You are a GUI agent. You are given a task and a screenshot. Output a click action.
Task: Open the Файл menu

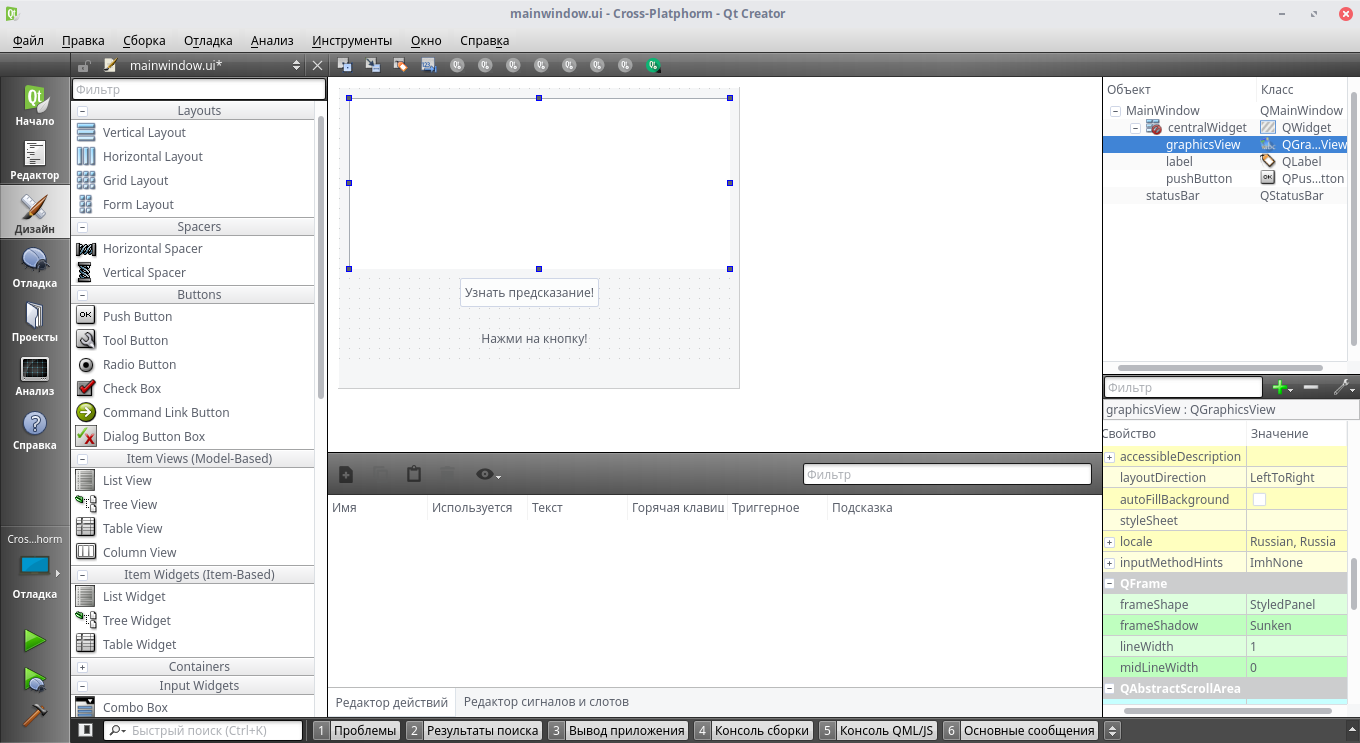click(28, 41)
